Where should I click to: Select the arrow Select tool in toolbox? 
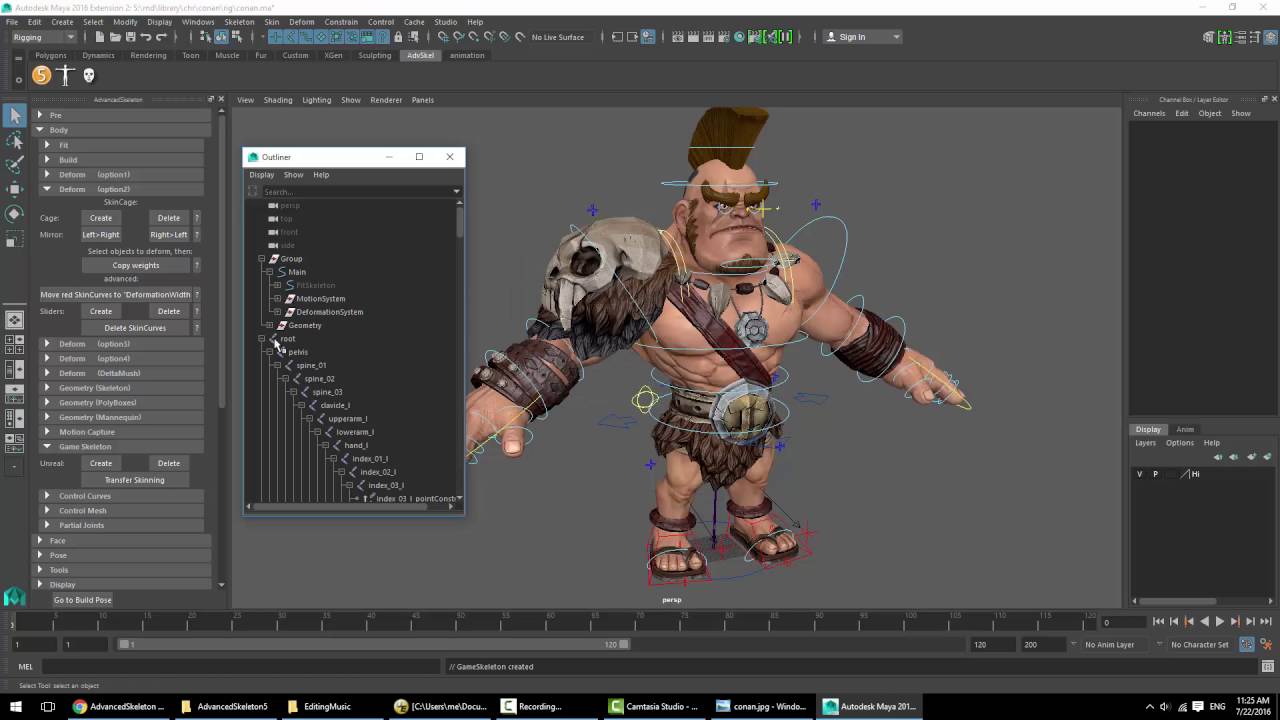click(15, 116)
